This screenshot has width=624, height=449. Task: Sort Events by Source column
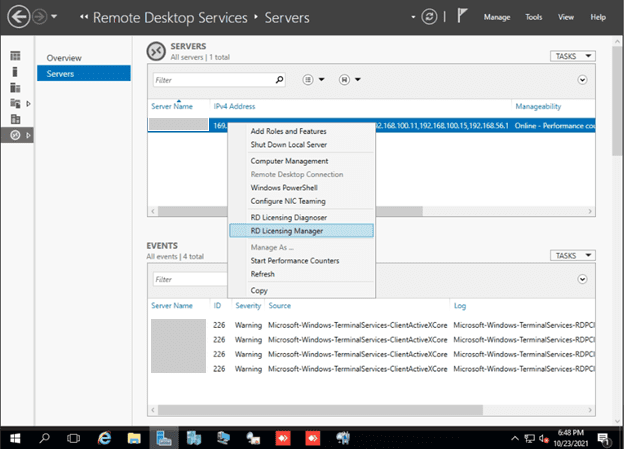click(x=279, y=306)
